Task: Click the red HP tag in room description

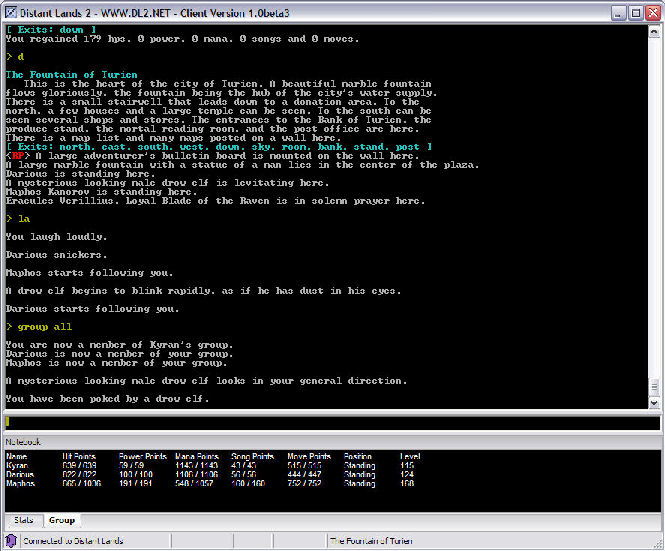Action: tap(17, 156)
